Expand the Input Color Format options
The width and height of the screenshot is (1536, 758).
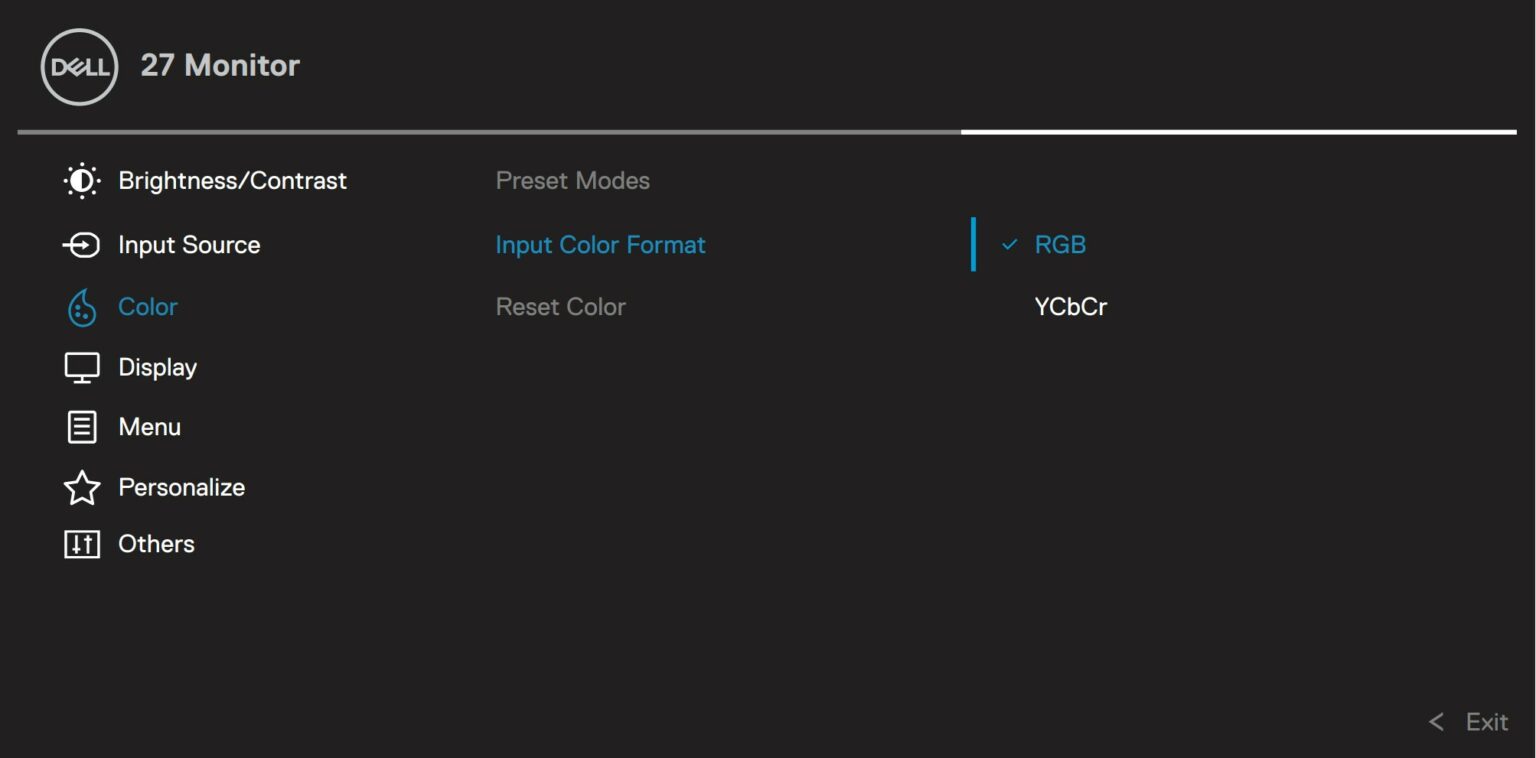pyautogui.click(x=600, y=244)
